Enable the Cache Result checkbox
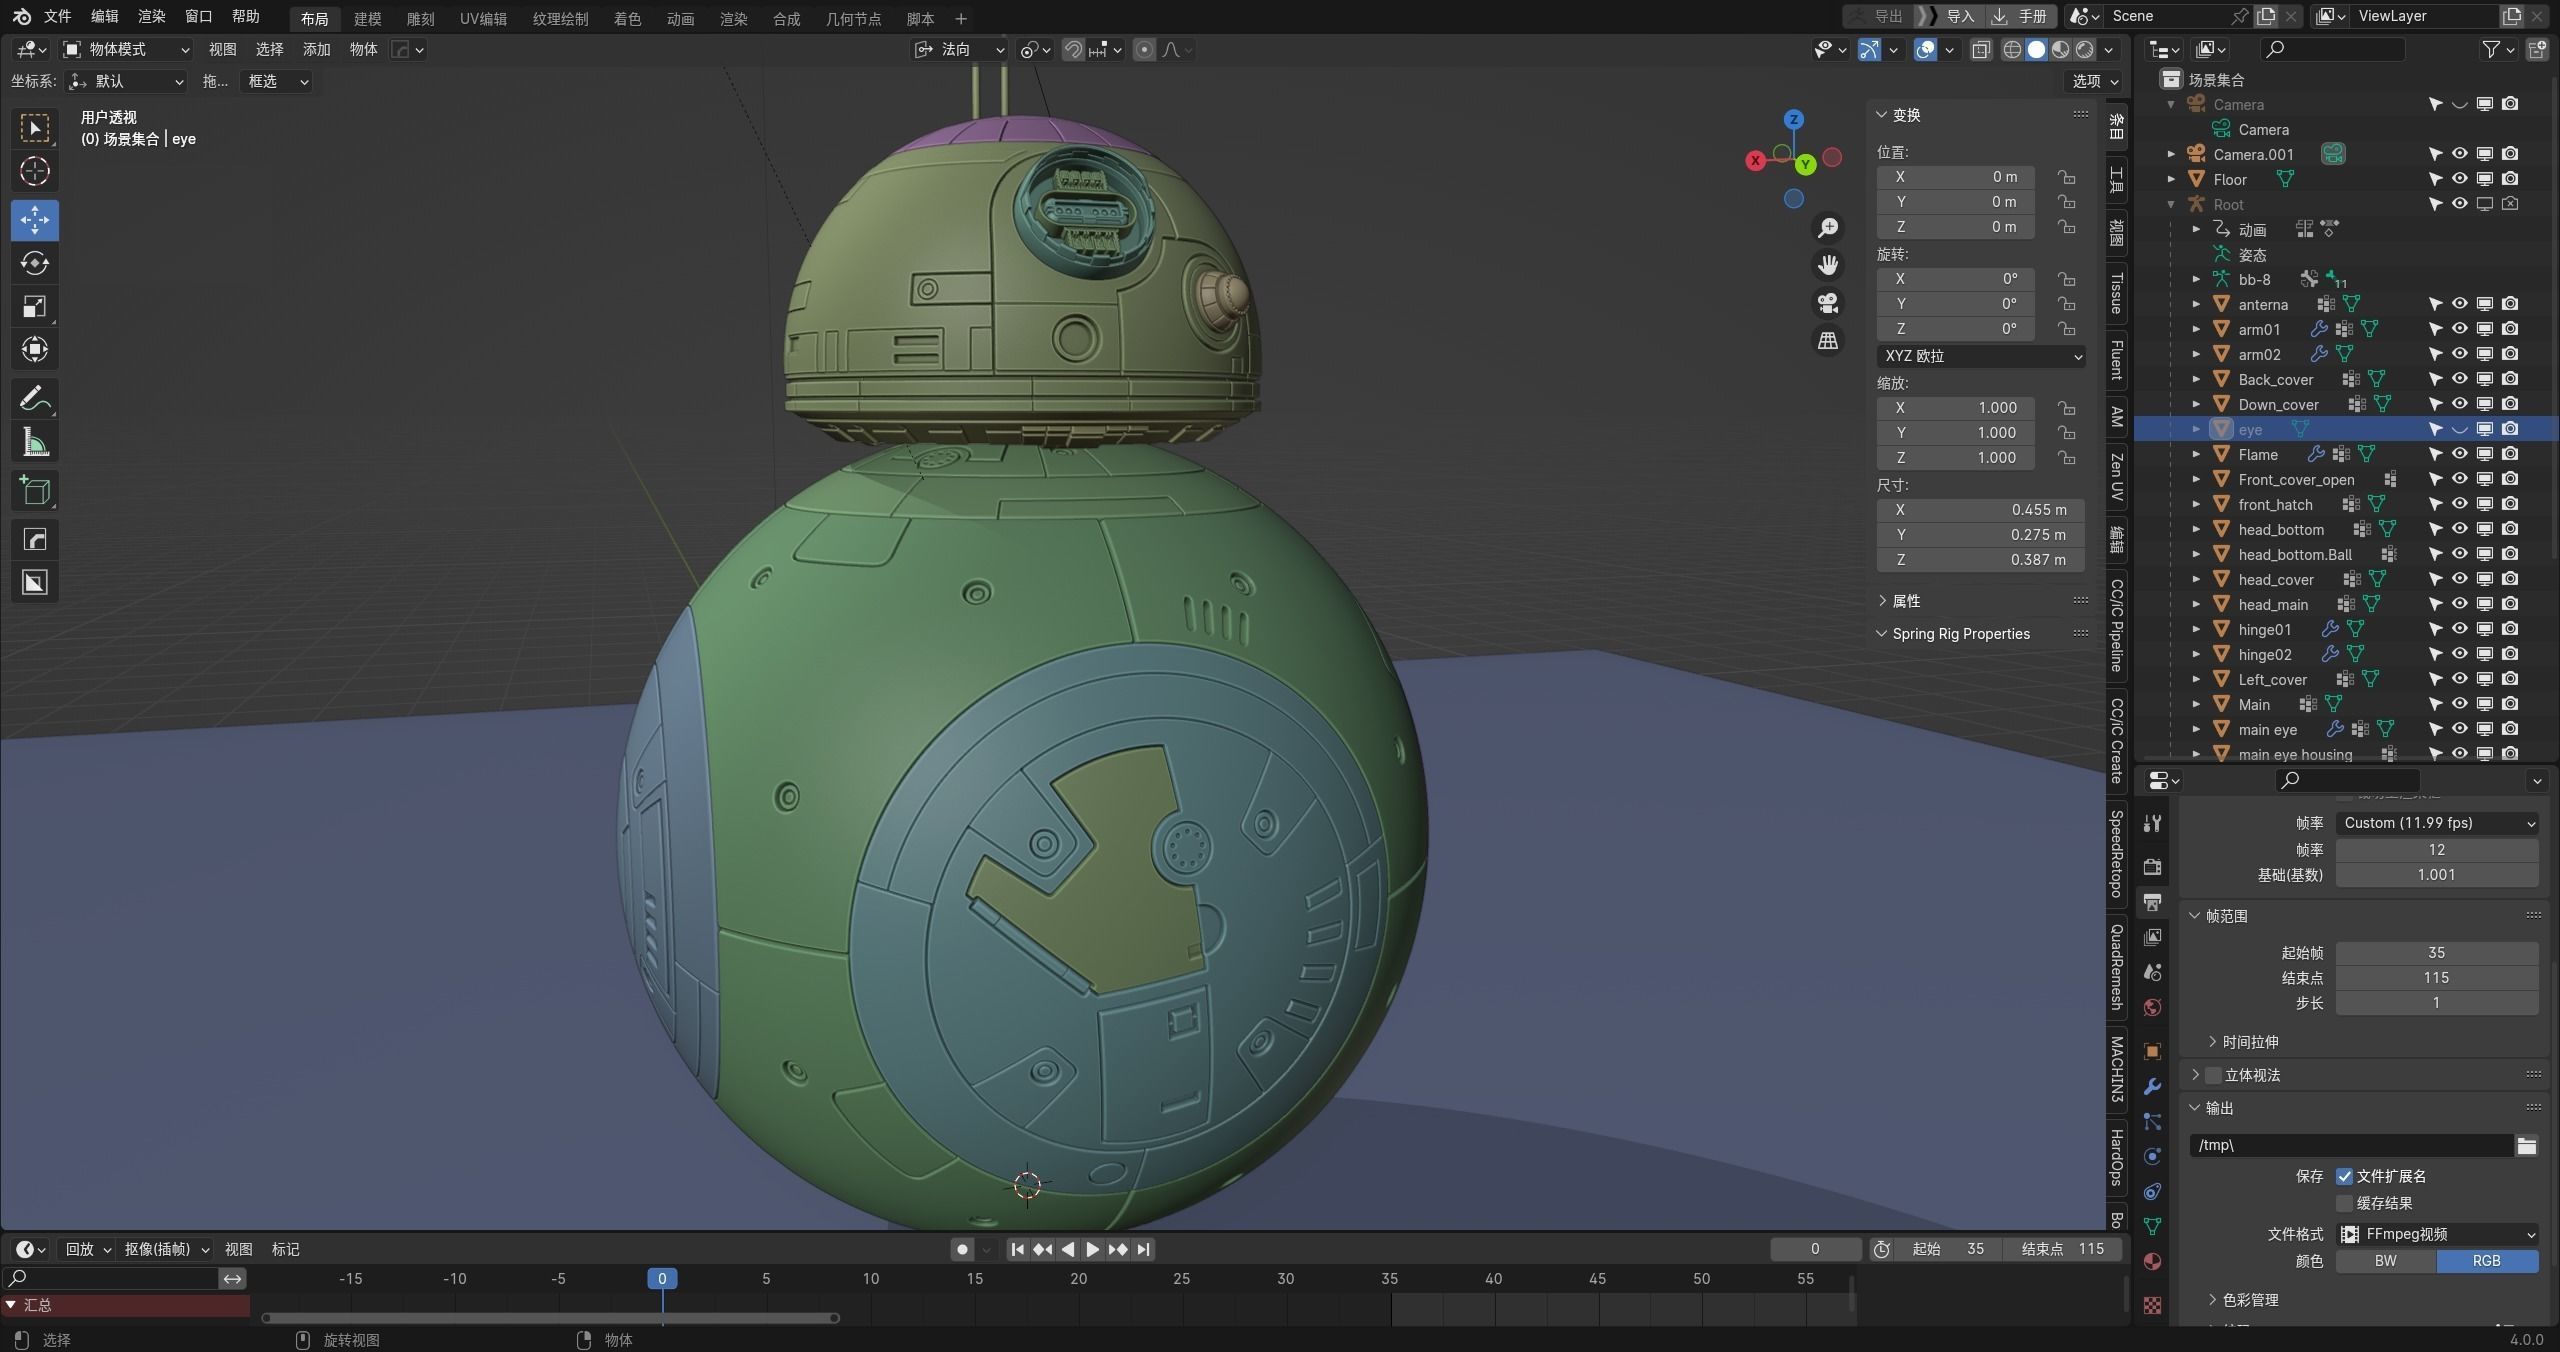The width and height of the screenshot is (2560, 1352). pos(2344,1203)
